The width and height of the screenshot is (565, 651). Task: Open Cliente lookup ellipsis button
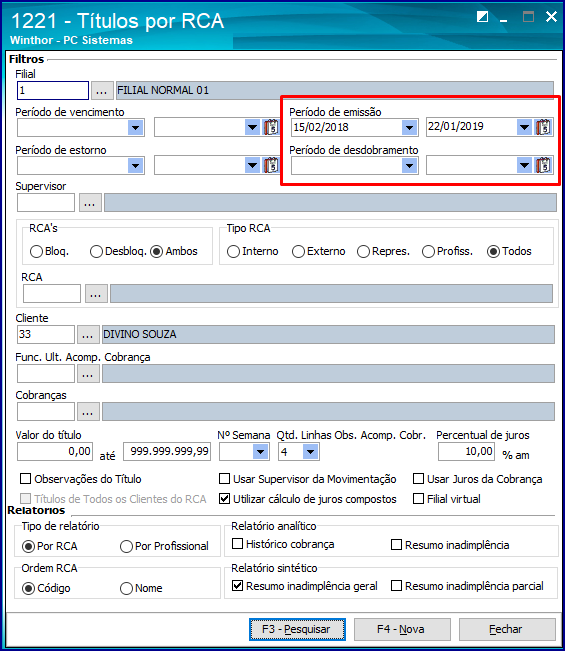[x=88, y=335]
